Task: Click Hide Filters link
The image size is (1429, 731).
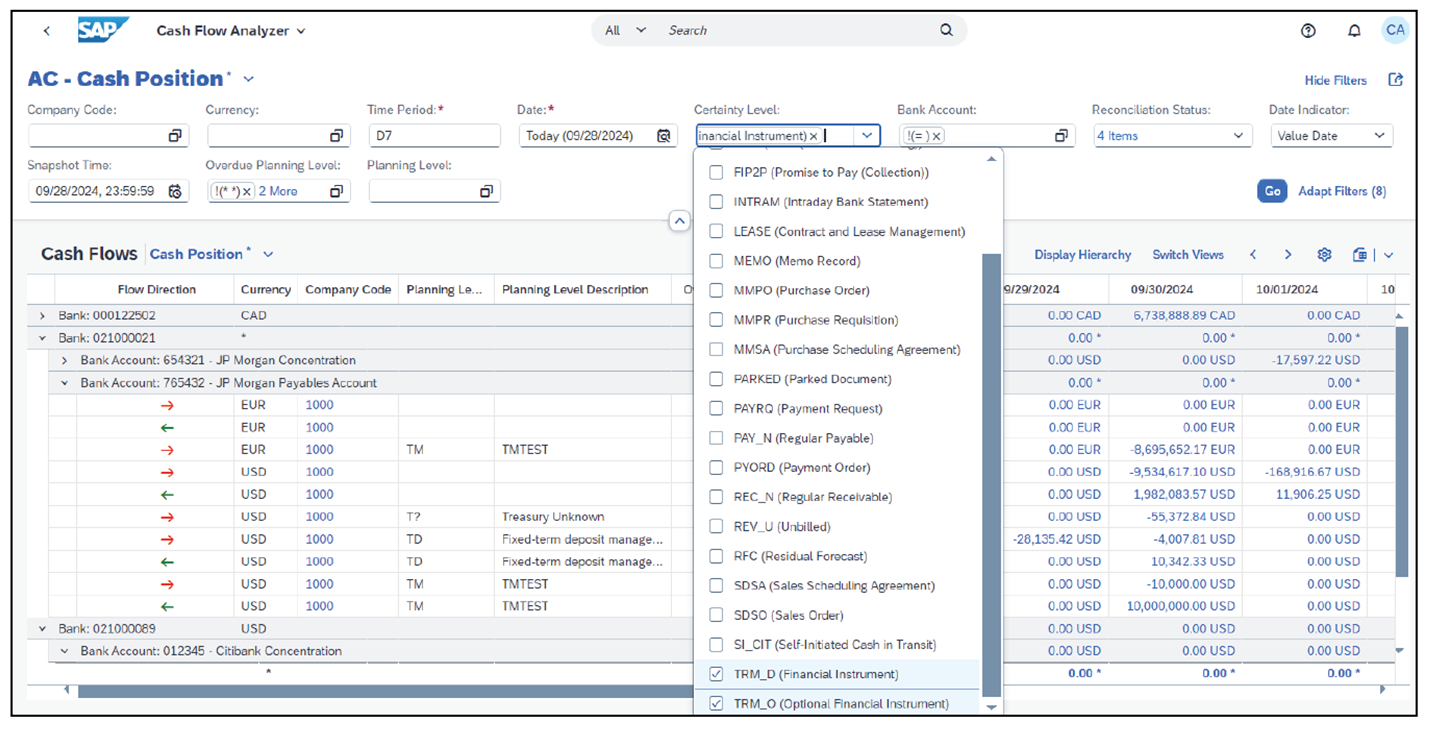Action: point(1336,80)
